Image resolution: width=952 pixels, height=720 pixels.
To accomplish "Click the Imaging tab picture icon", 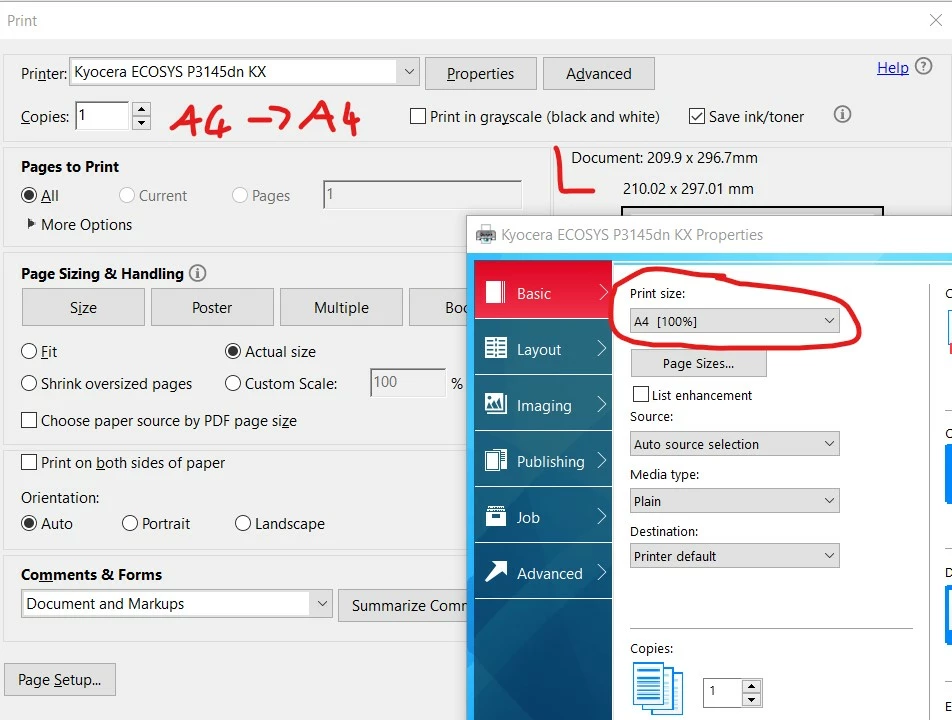I will click(495, 404).
